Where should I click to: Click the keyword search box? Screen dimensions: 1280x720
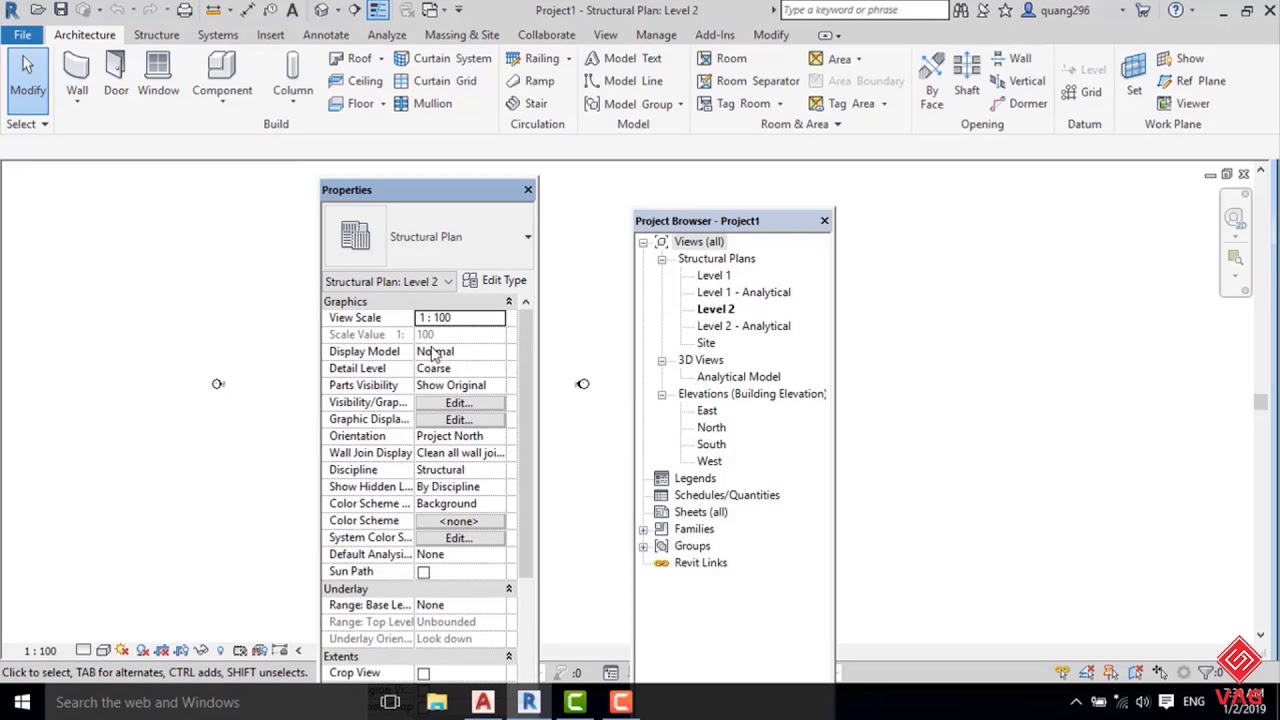864,10
